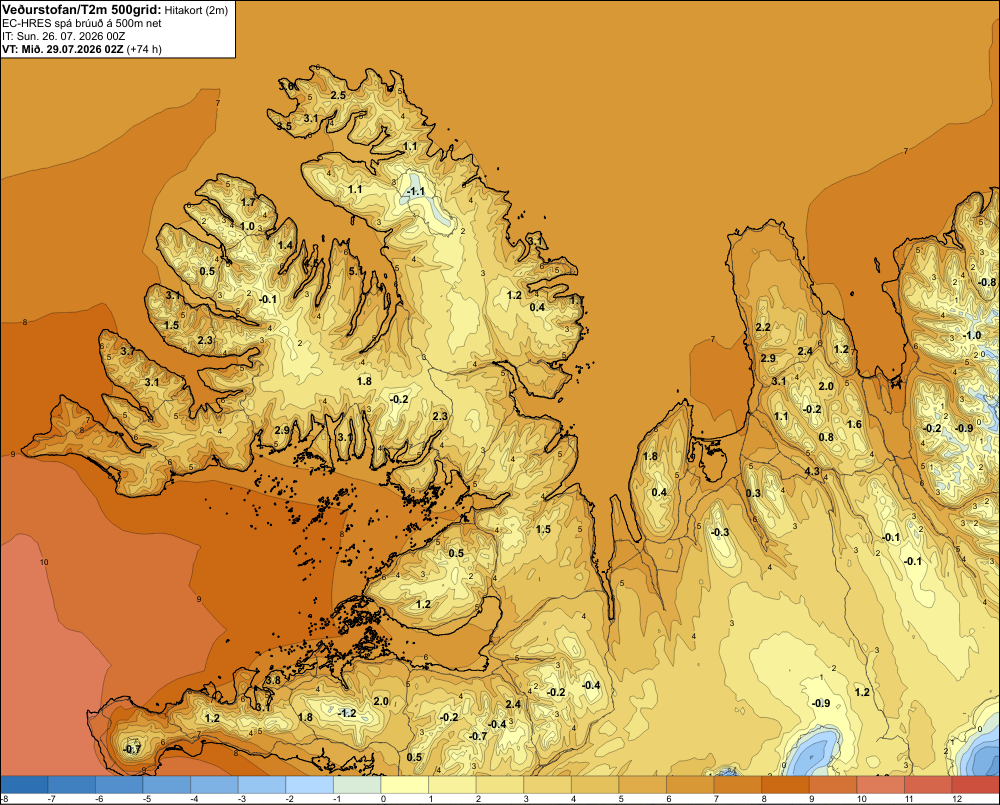Click the legend color segment between -1 and 0
Image resolution: width=1000 pixels, height=805 pixels.
357,784
